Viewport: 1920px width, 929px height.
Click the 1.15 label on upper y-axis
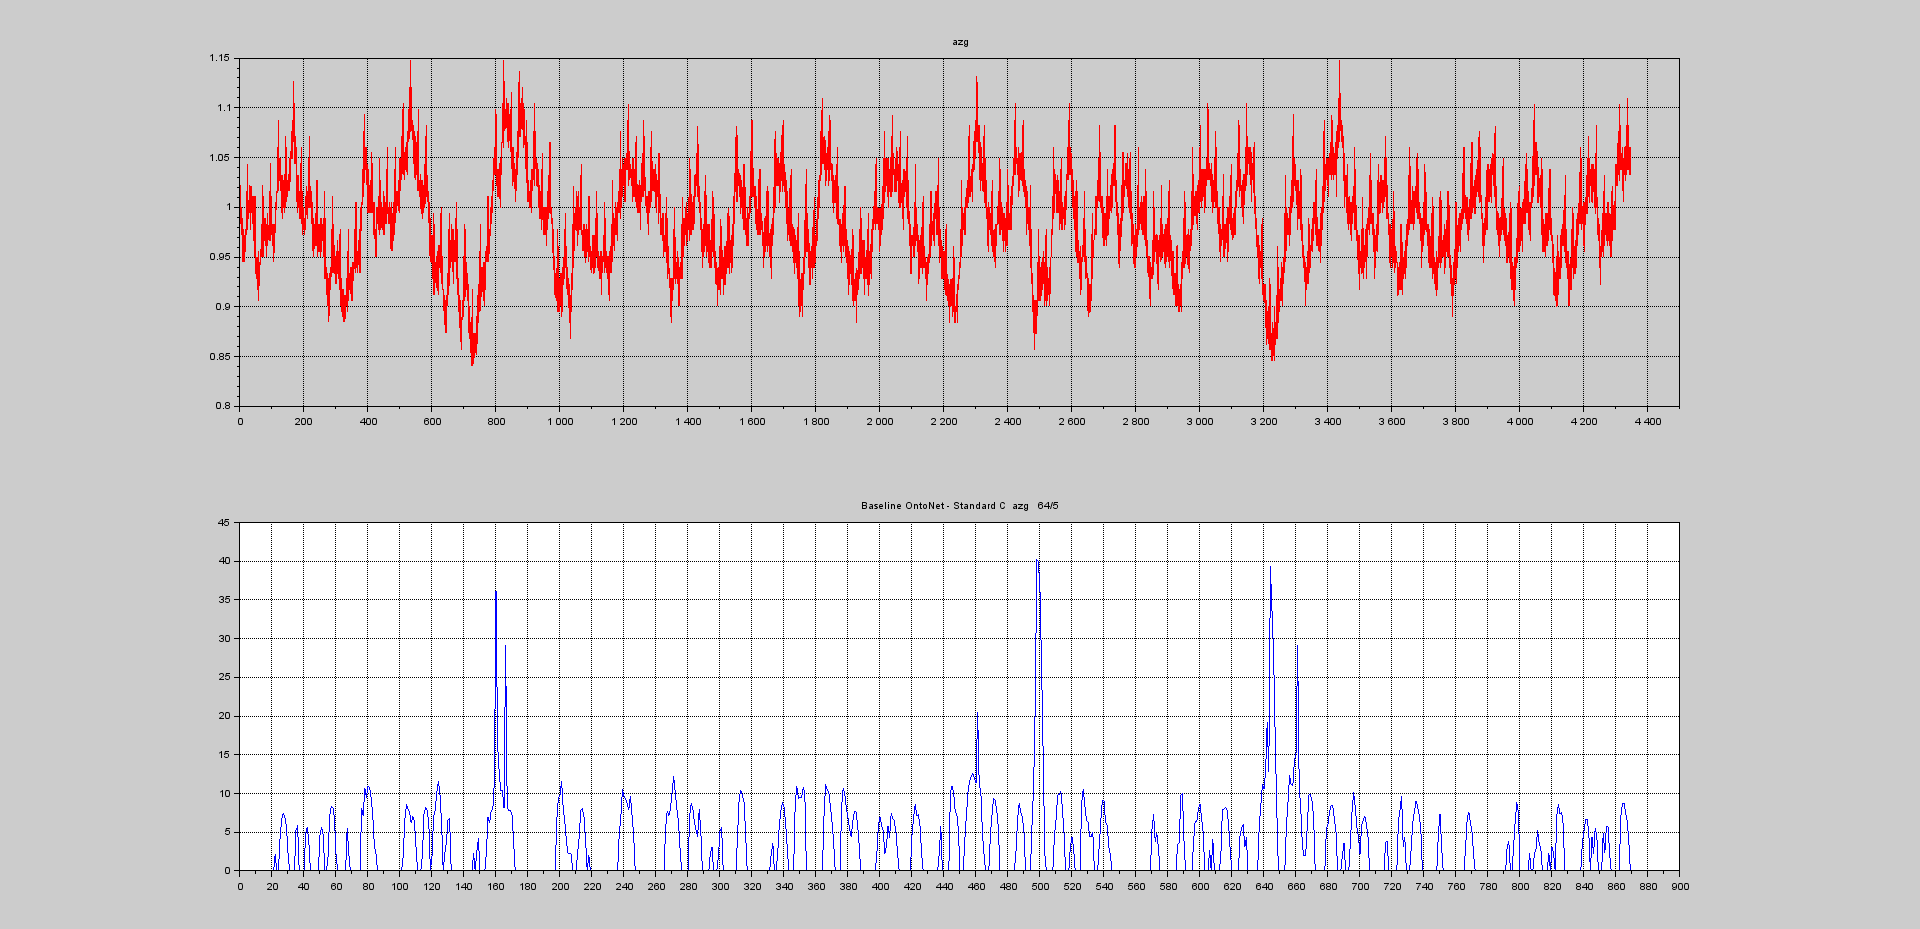pyautogui.click(x=219, y=58)
